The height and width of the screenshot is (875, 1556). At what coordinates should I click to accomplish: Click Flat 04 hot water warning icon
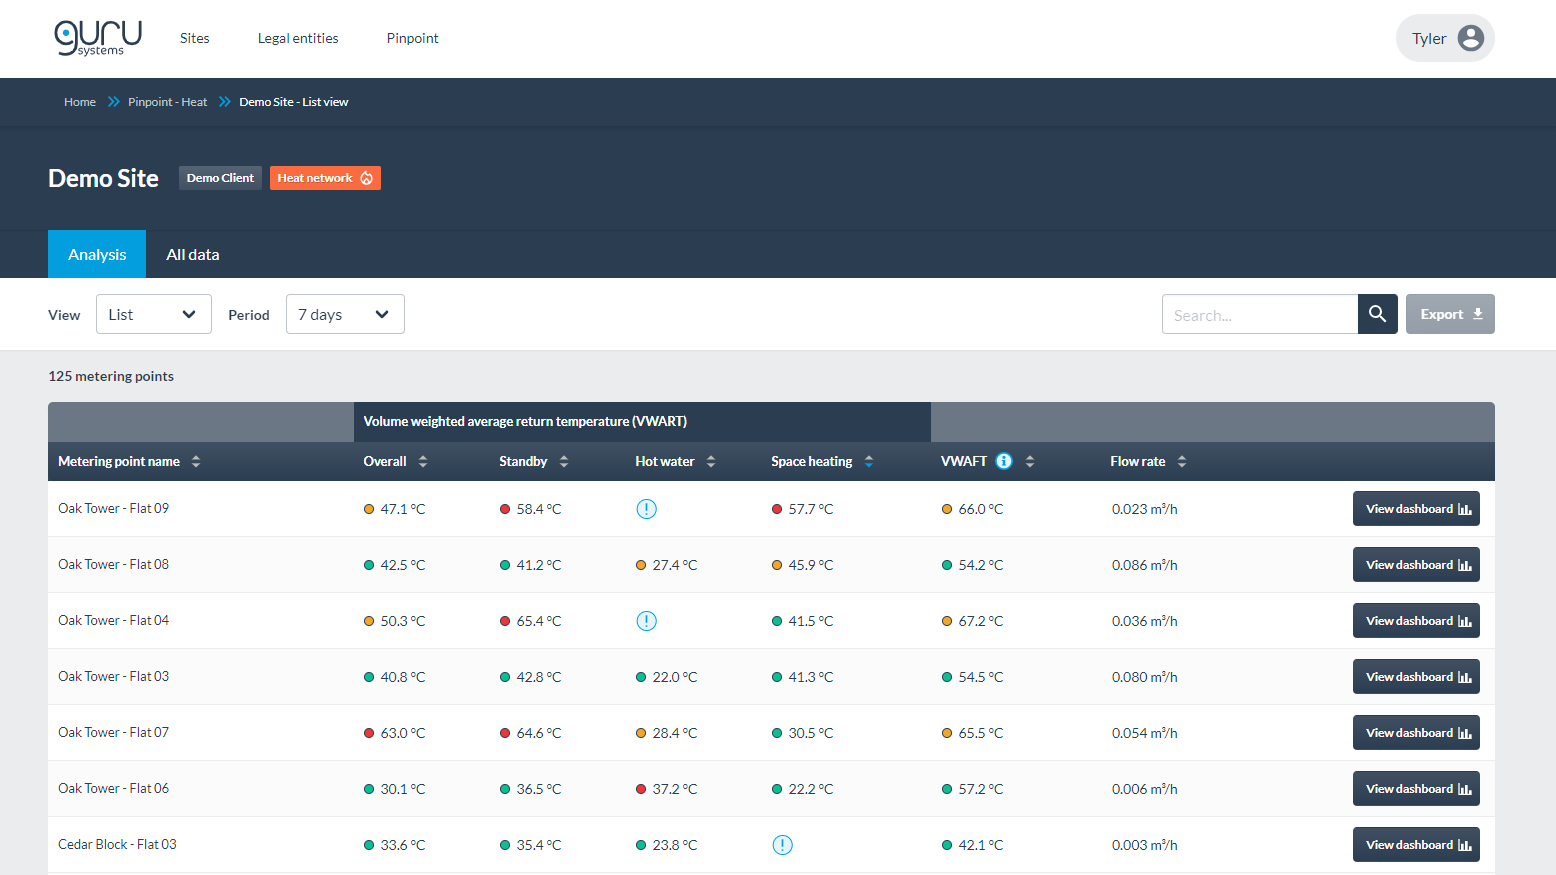[647, 621]
